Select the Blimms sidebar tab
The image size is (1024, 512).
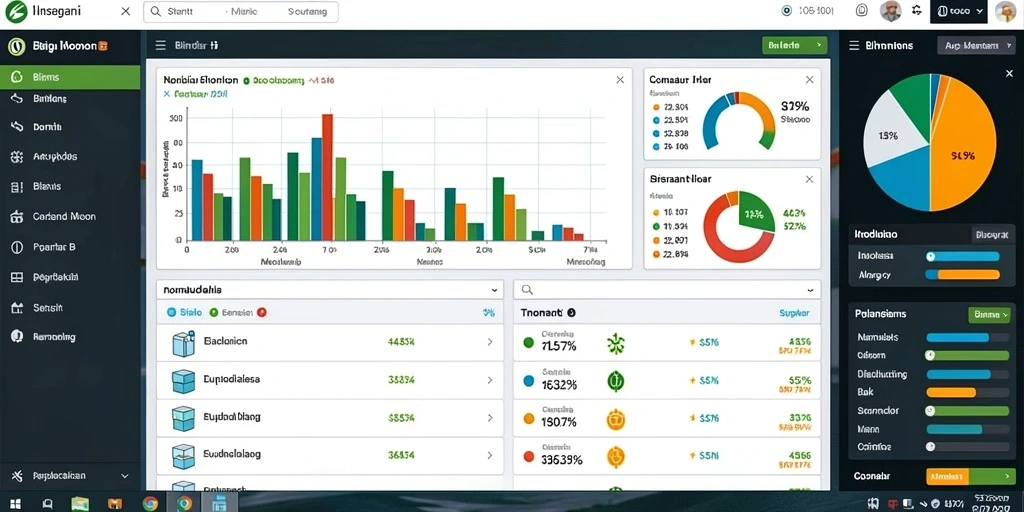point(70,77)
